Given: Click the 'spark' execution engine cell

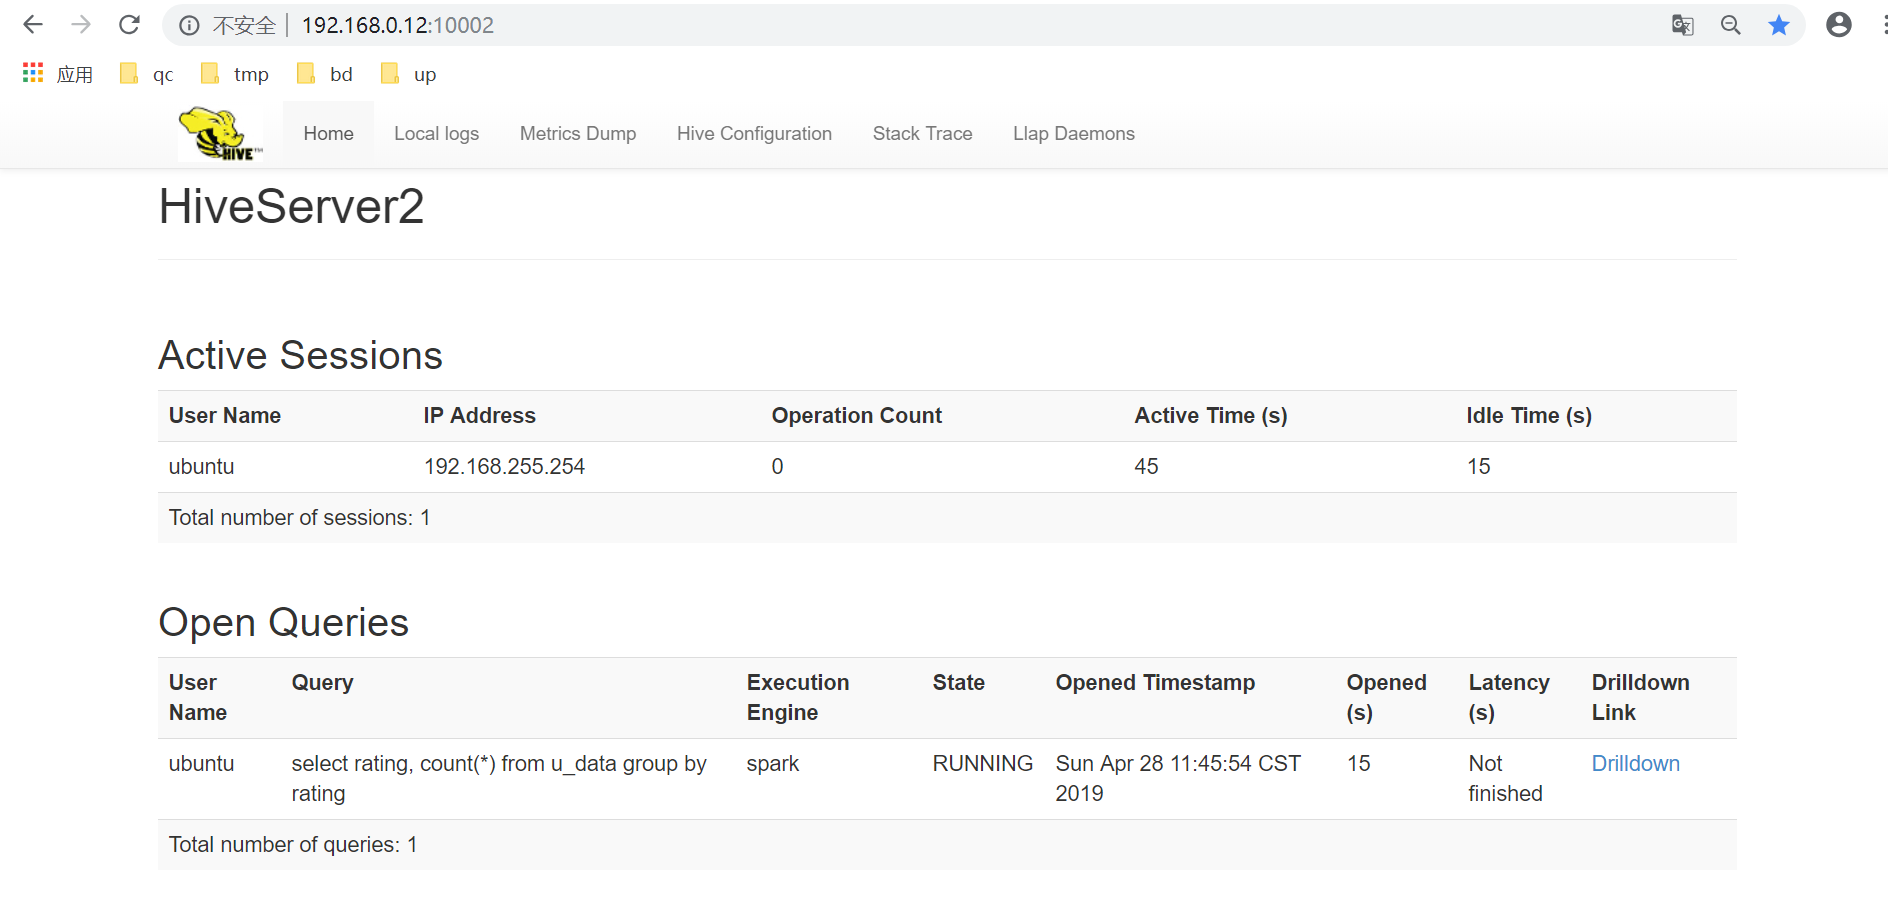Looking at the screenshot, I should pyautogui.click(x=773, y=764).
